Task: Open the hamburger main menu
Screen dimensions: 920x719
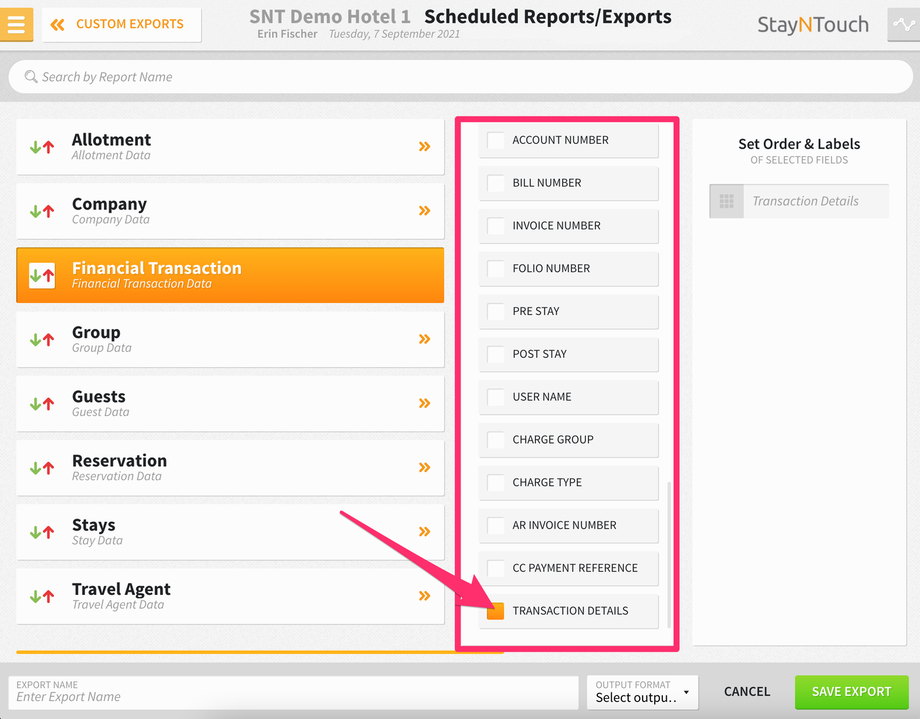Action: tap(16, 25)
